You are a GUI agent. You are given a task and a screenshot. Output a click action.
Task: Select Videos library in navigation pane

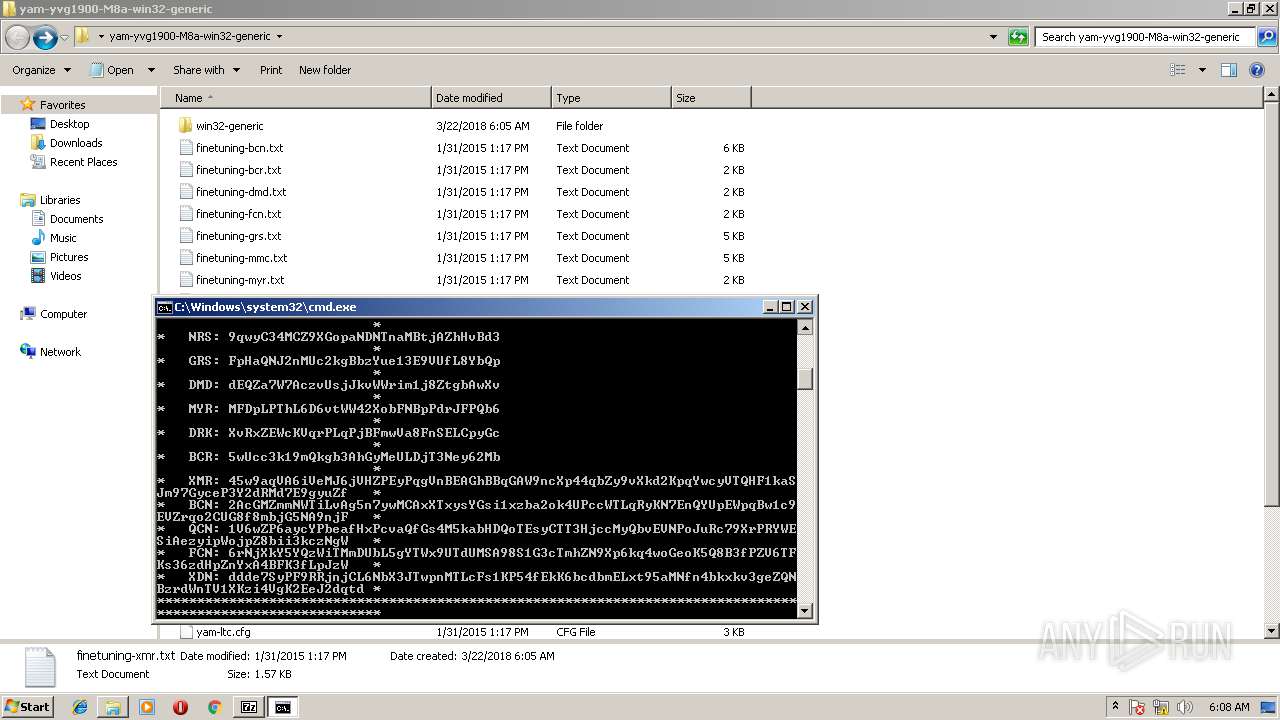pos(66,276)
